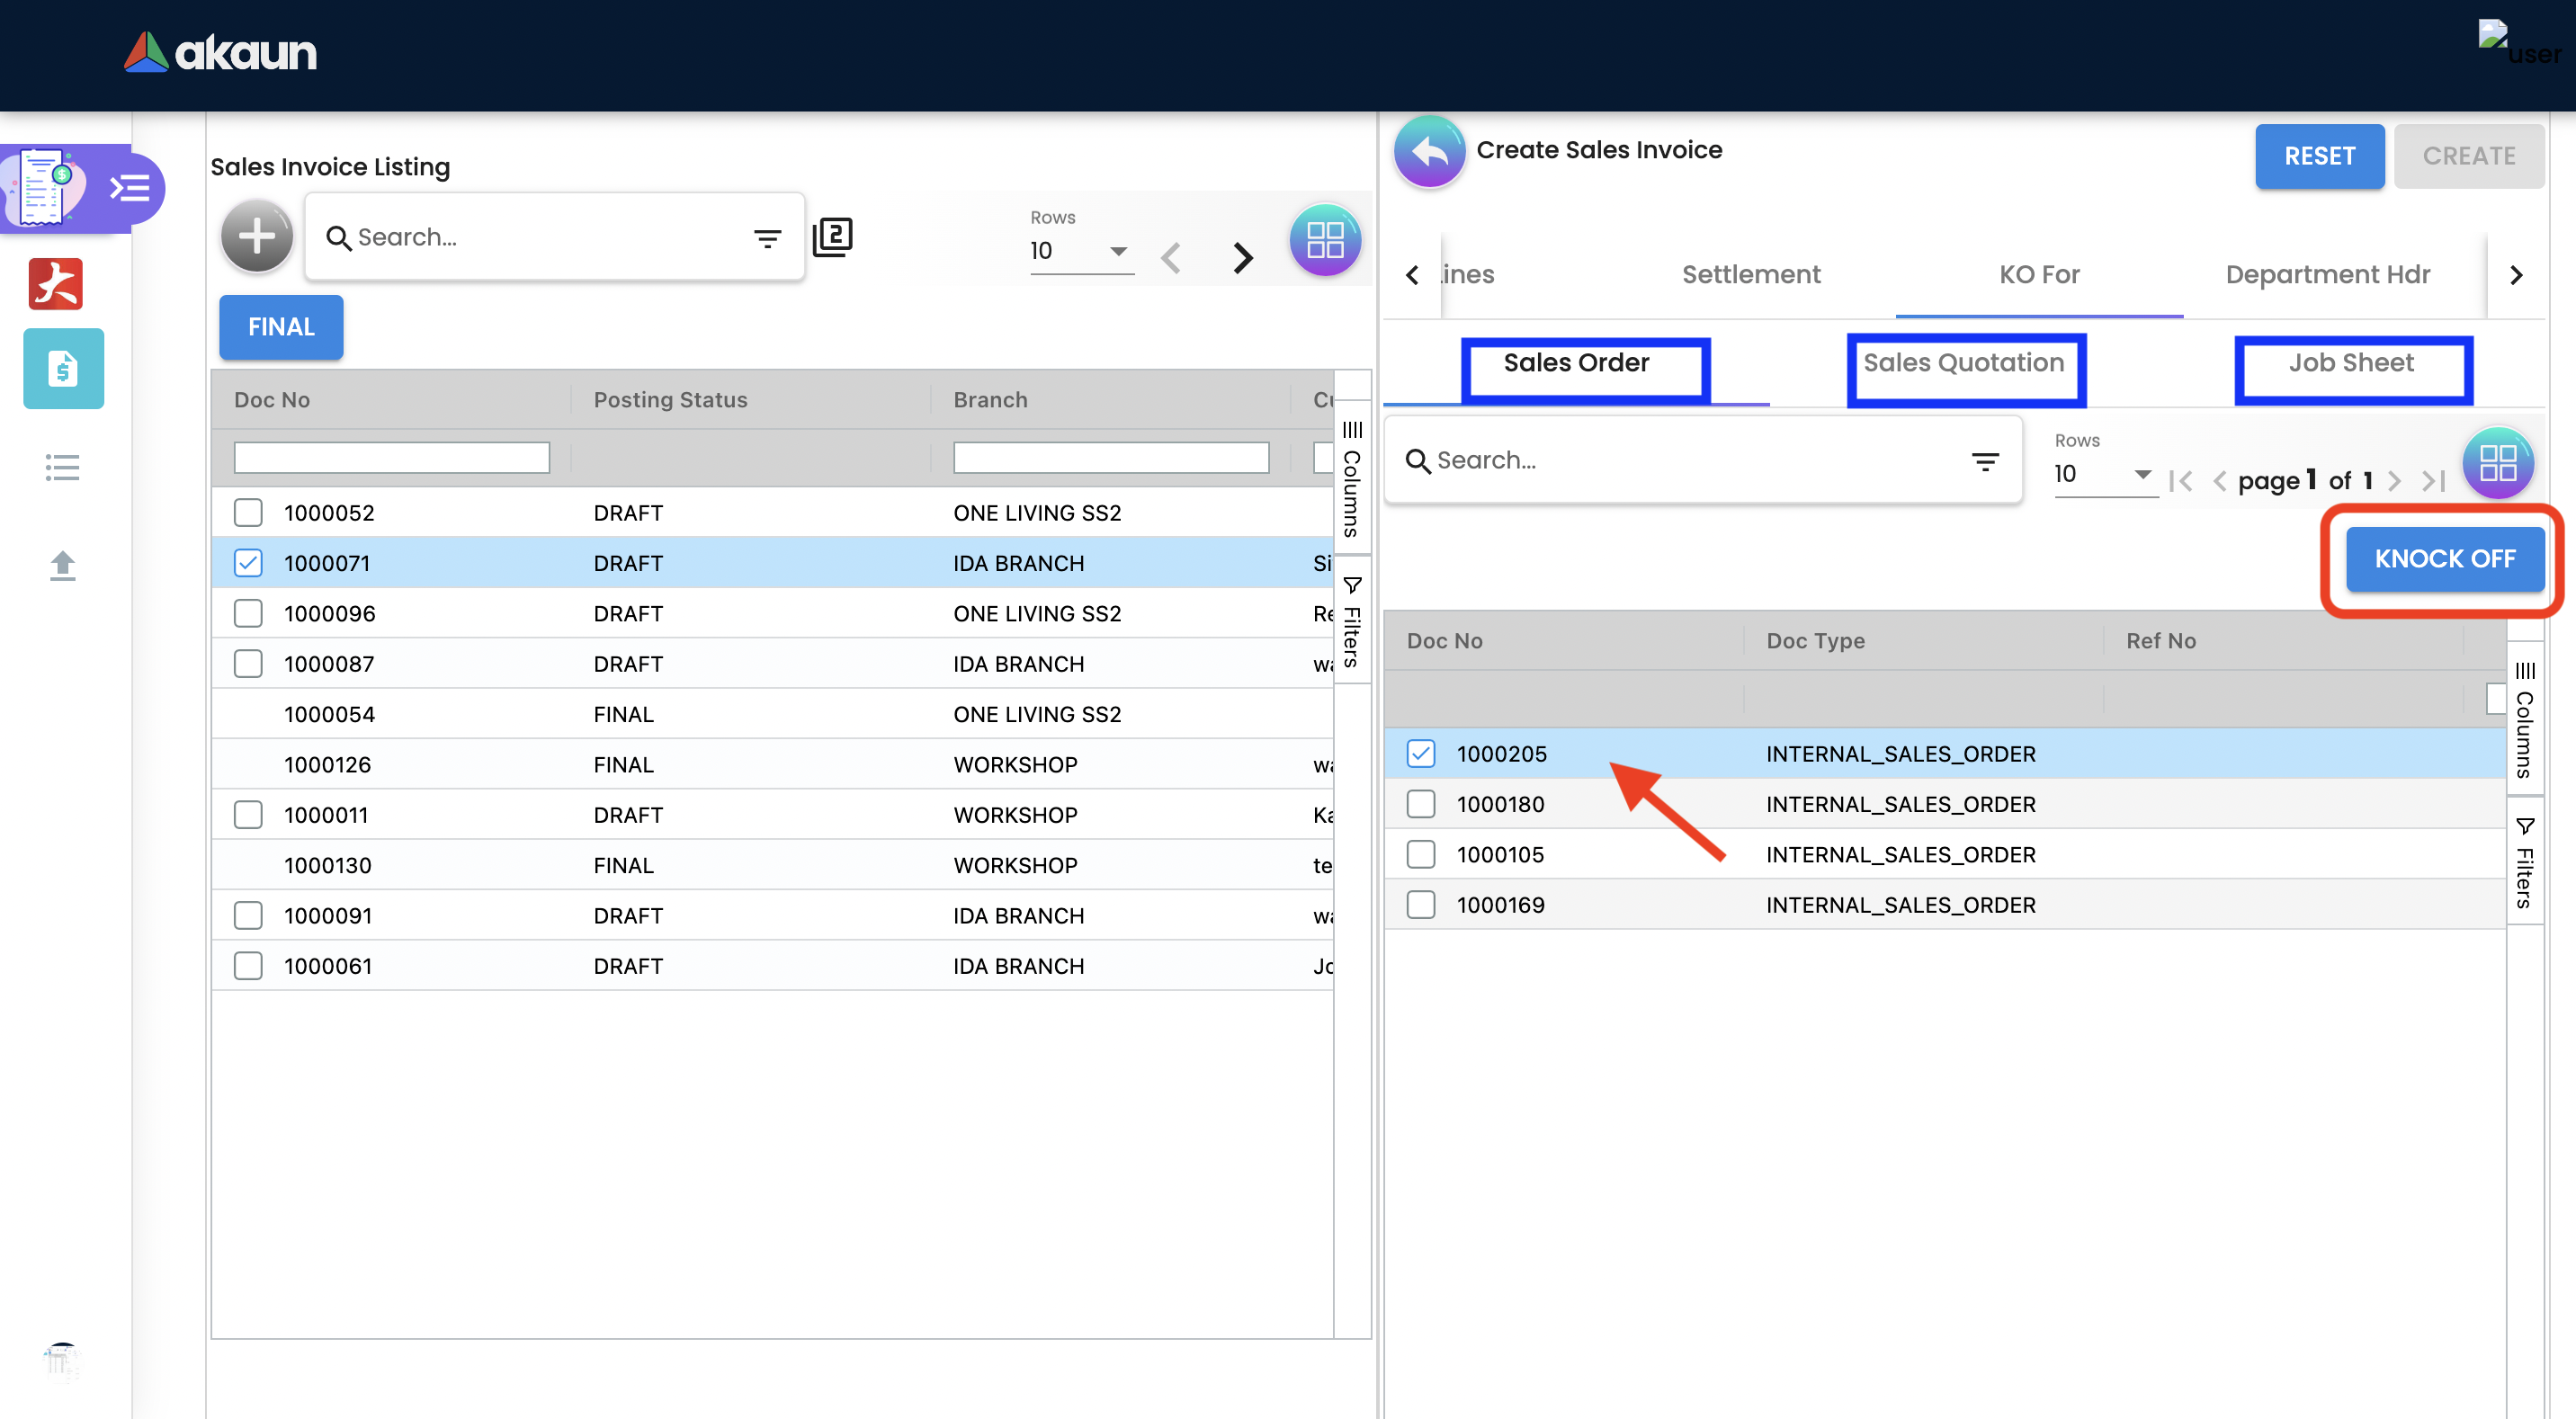Viewport: 2576px width, 1419px height.
Task: Click the RESET button
Action: (2319, 156)
